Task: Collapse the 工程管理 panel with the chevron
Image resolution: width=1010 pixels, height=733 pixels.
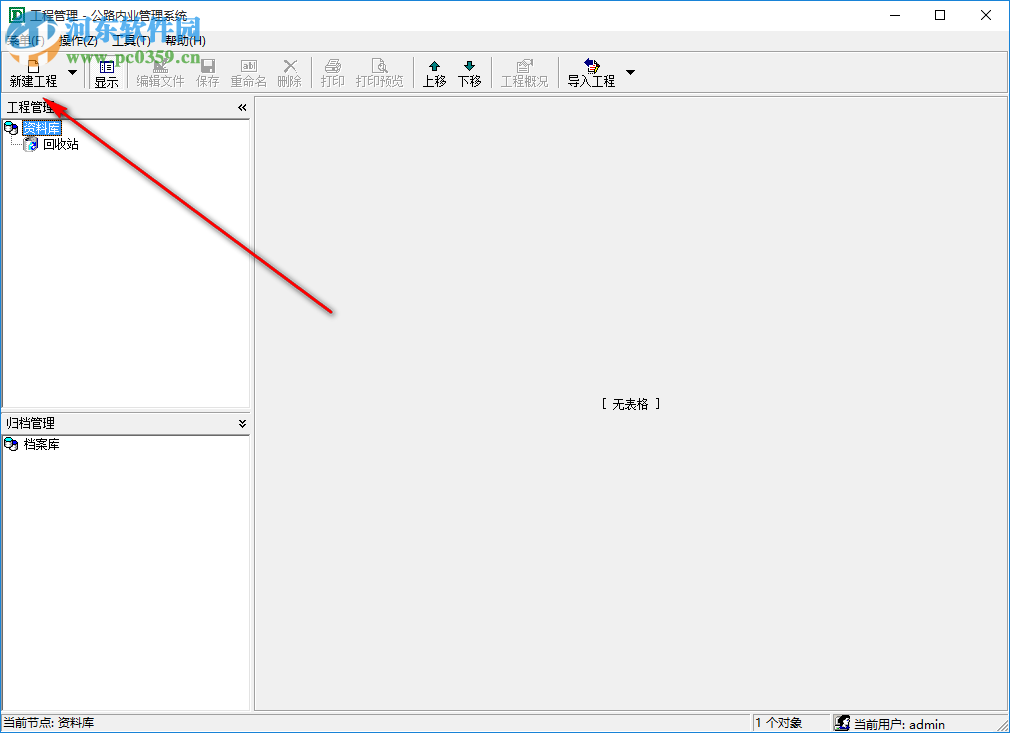Action: coord(242,108)
